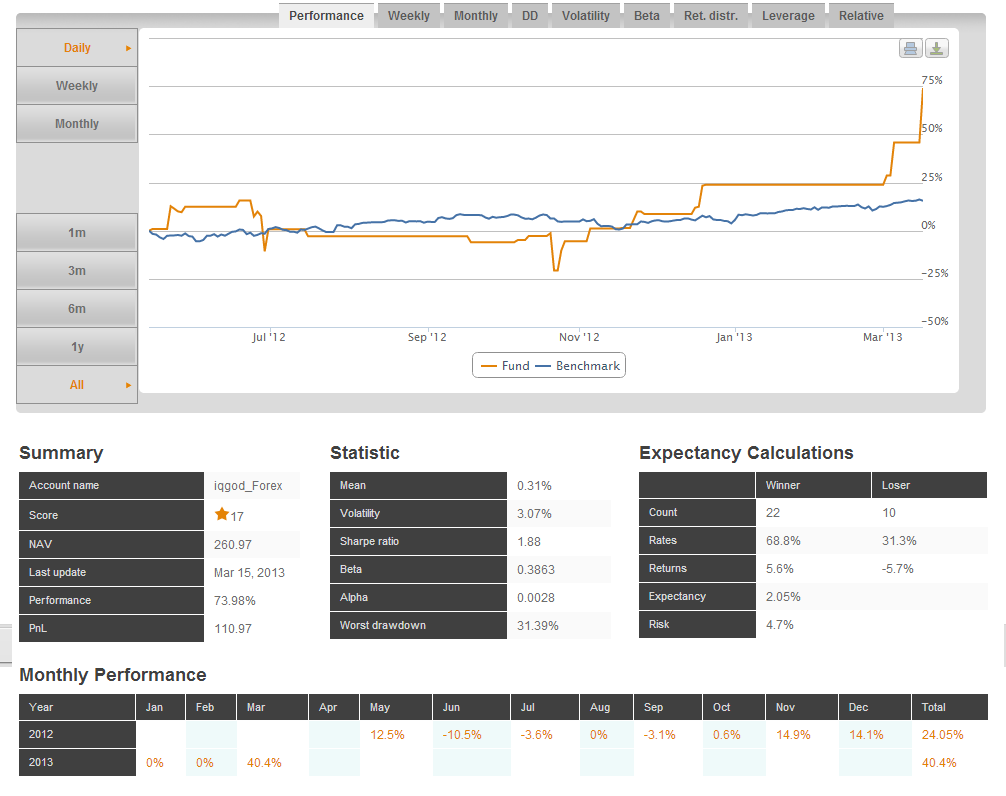Click the Volatility value 3.07%
The height and width of the screenshot is (796, 1006).
[534, 514]
